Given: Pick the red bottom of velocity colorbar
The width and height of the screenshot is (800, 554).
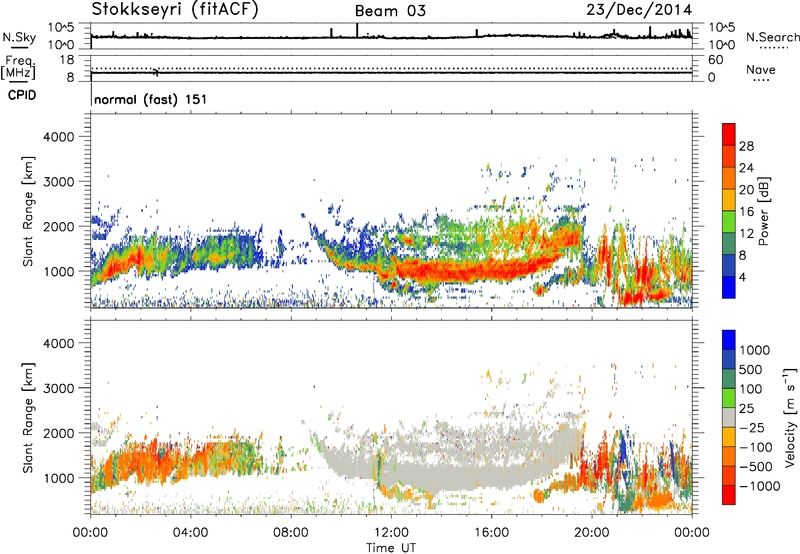Looking at the screenshot, I should click(729, 495).
